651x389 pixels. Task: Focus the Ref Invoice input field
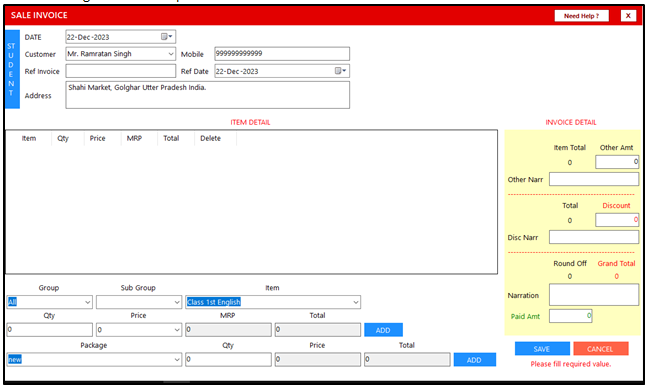pyautogui.click(x=120, y=71)
